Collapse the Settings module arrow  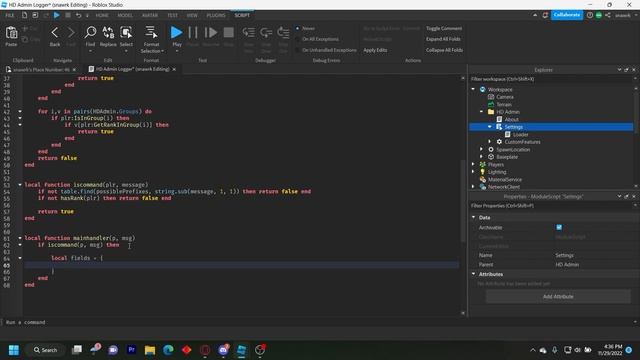coord(490,127)
